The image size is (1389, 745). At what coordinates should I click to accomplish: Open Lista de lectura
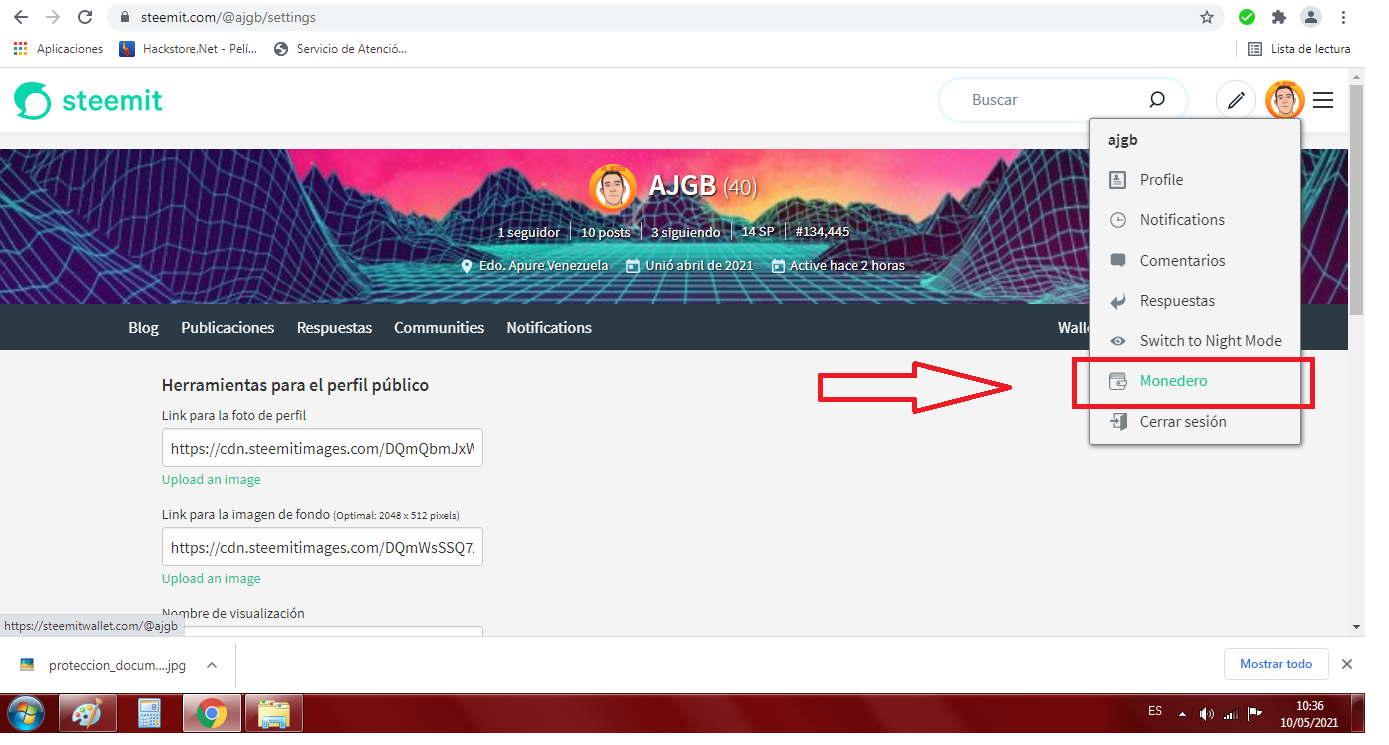click(x=1299, y=49)
